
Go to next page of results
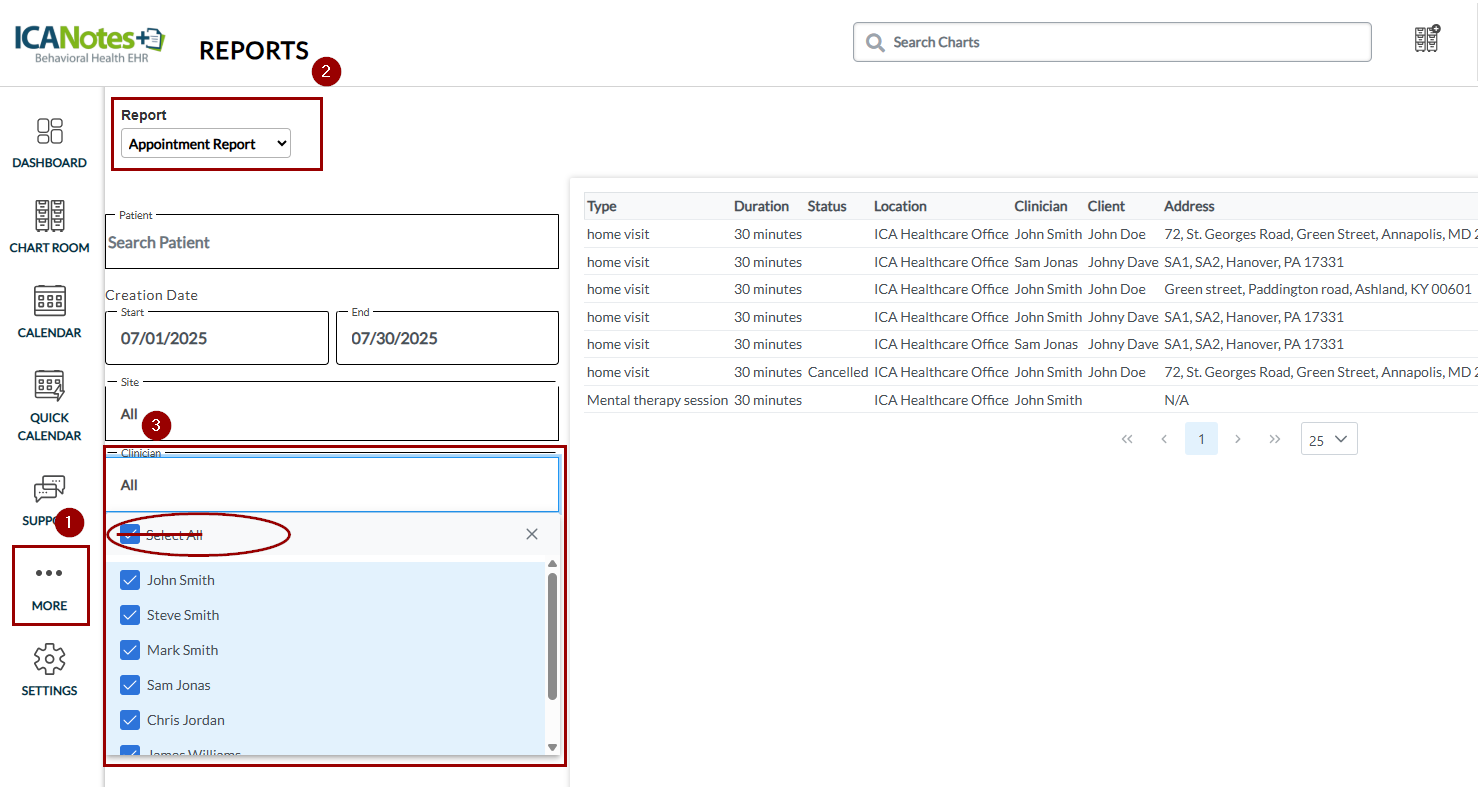[1238, 439]
